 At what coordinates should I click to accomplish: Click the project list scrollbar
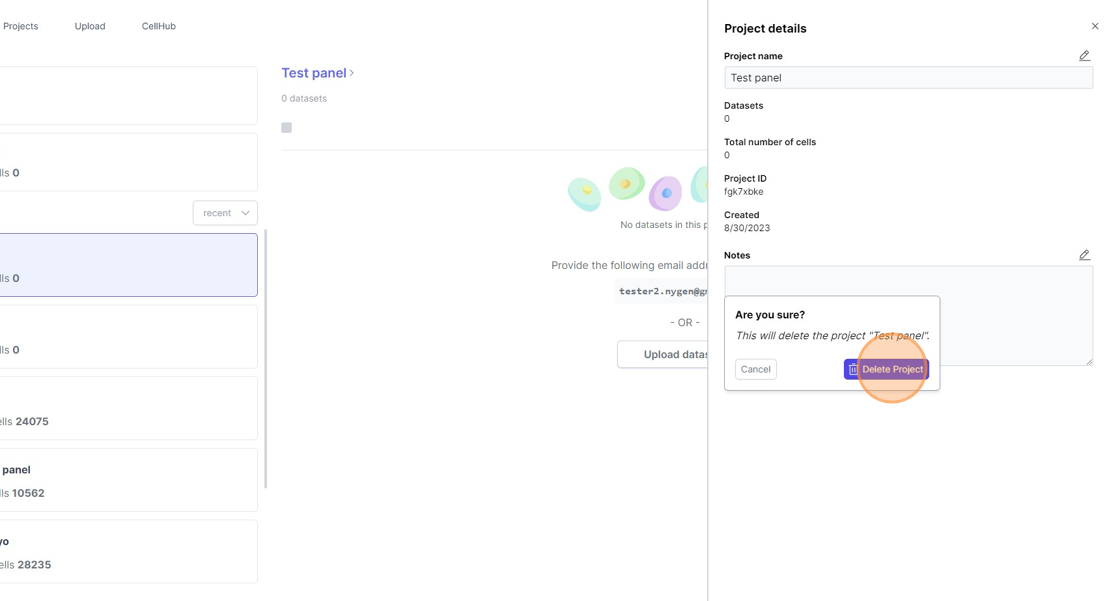point(265,360)
